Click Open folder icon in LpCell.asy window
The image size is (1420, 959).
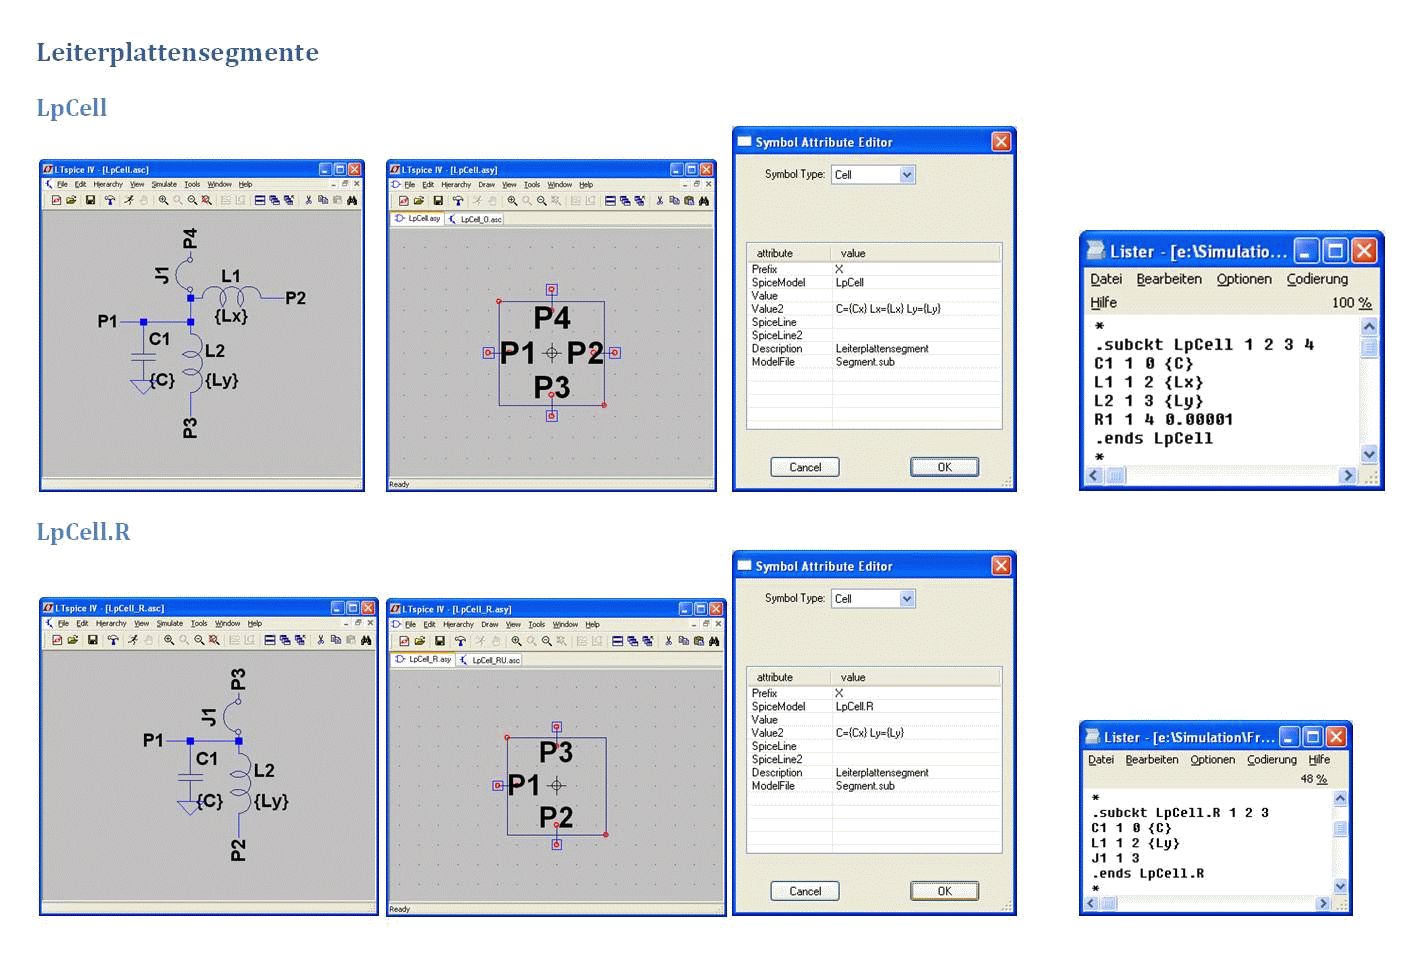(x=420, y=201)
